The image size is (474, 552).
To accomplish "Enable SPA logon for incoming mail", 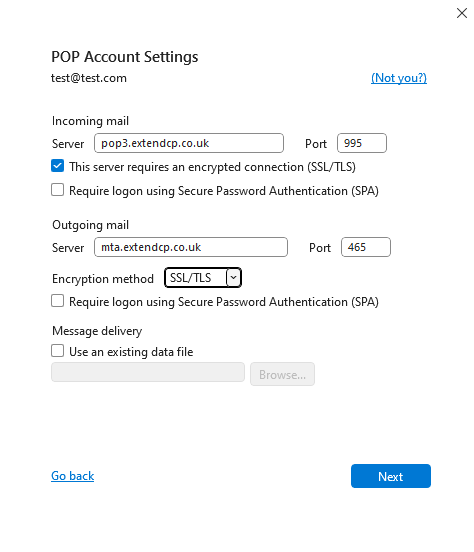I will point(57,190).
